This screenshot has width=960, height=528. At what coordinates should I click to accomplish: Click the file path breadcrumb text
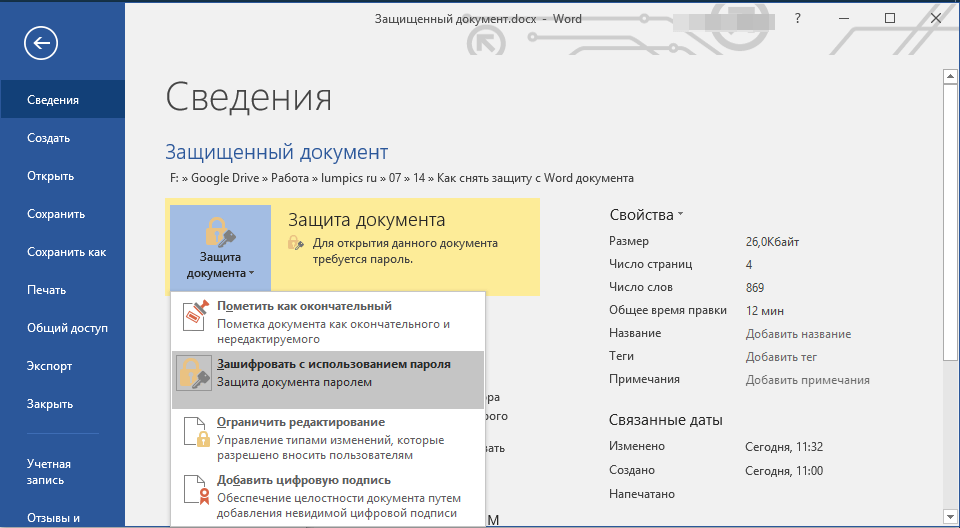click(x=402, y=178)
